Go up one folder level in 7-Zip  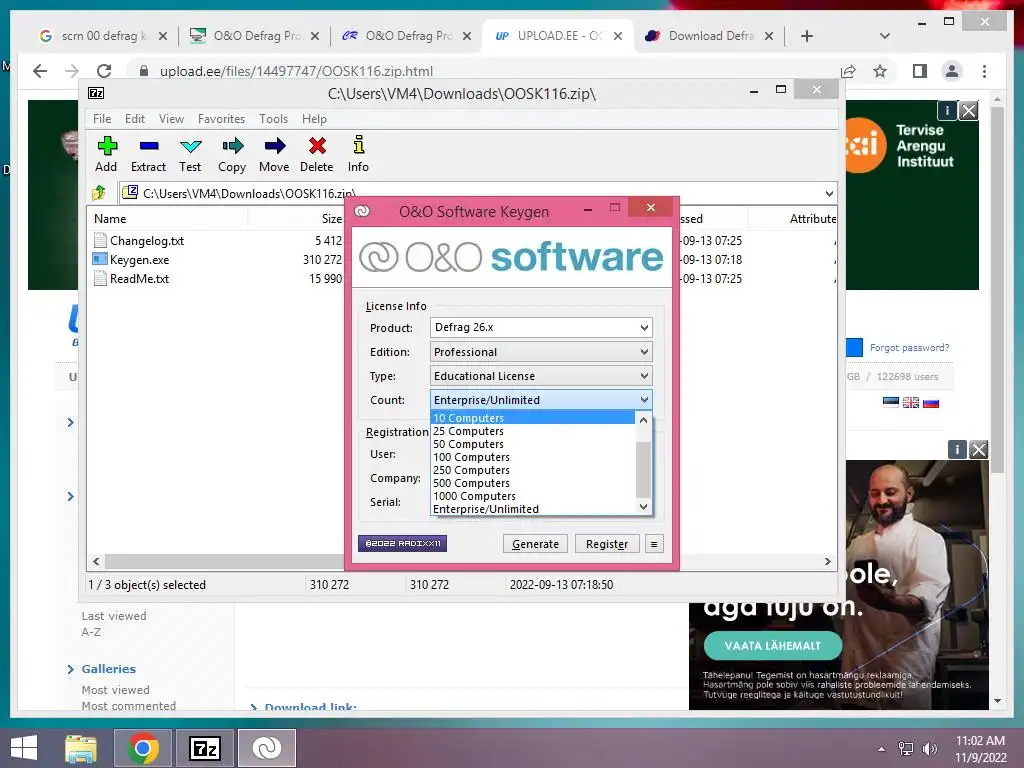99,193
